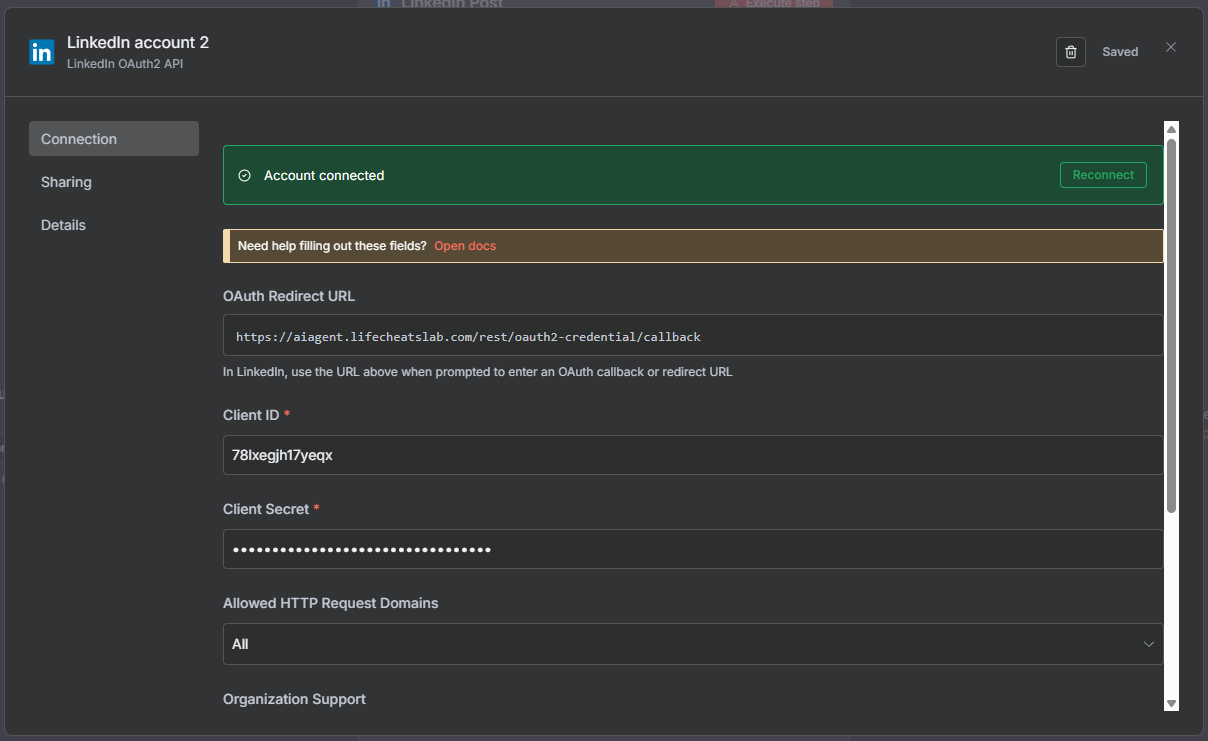Click the Organization Support label
Viewport: 1208px width, 741px height.
coord(294,699)
